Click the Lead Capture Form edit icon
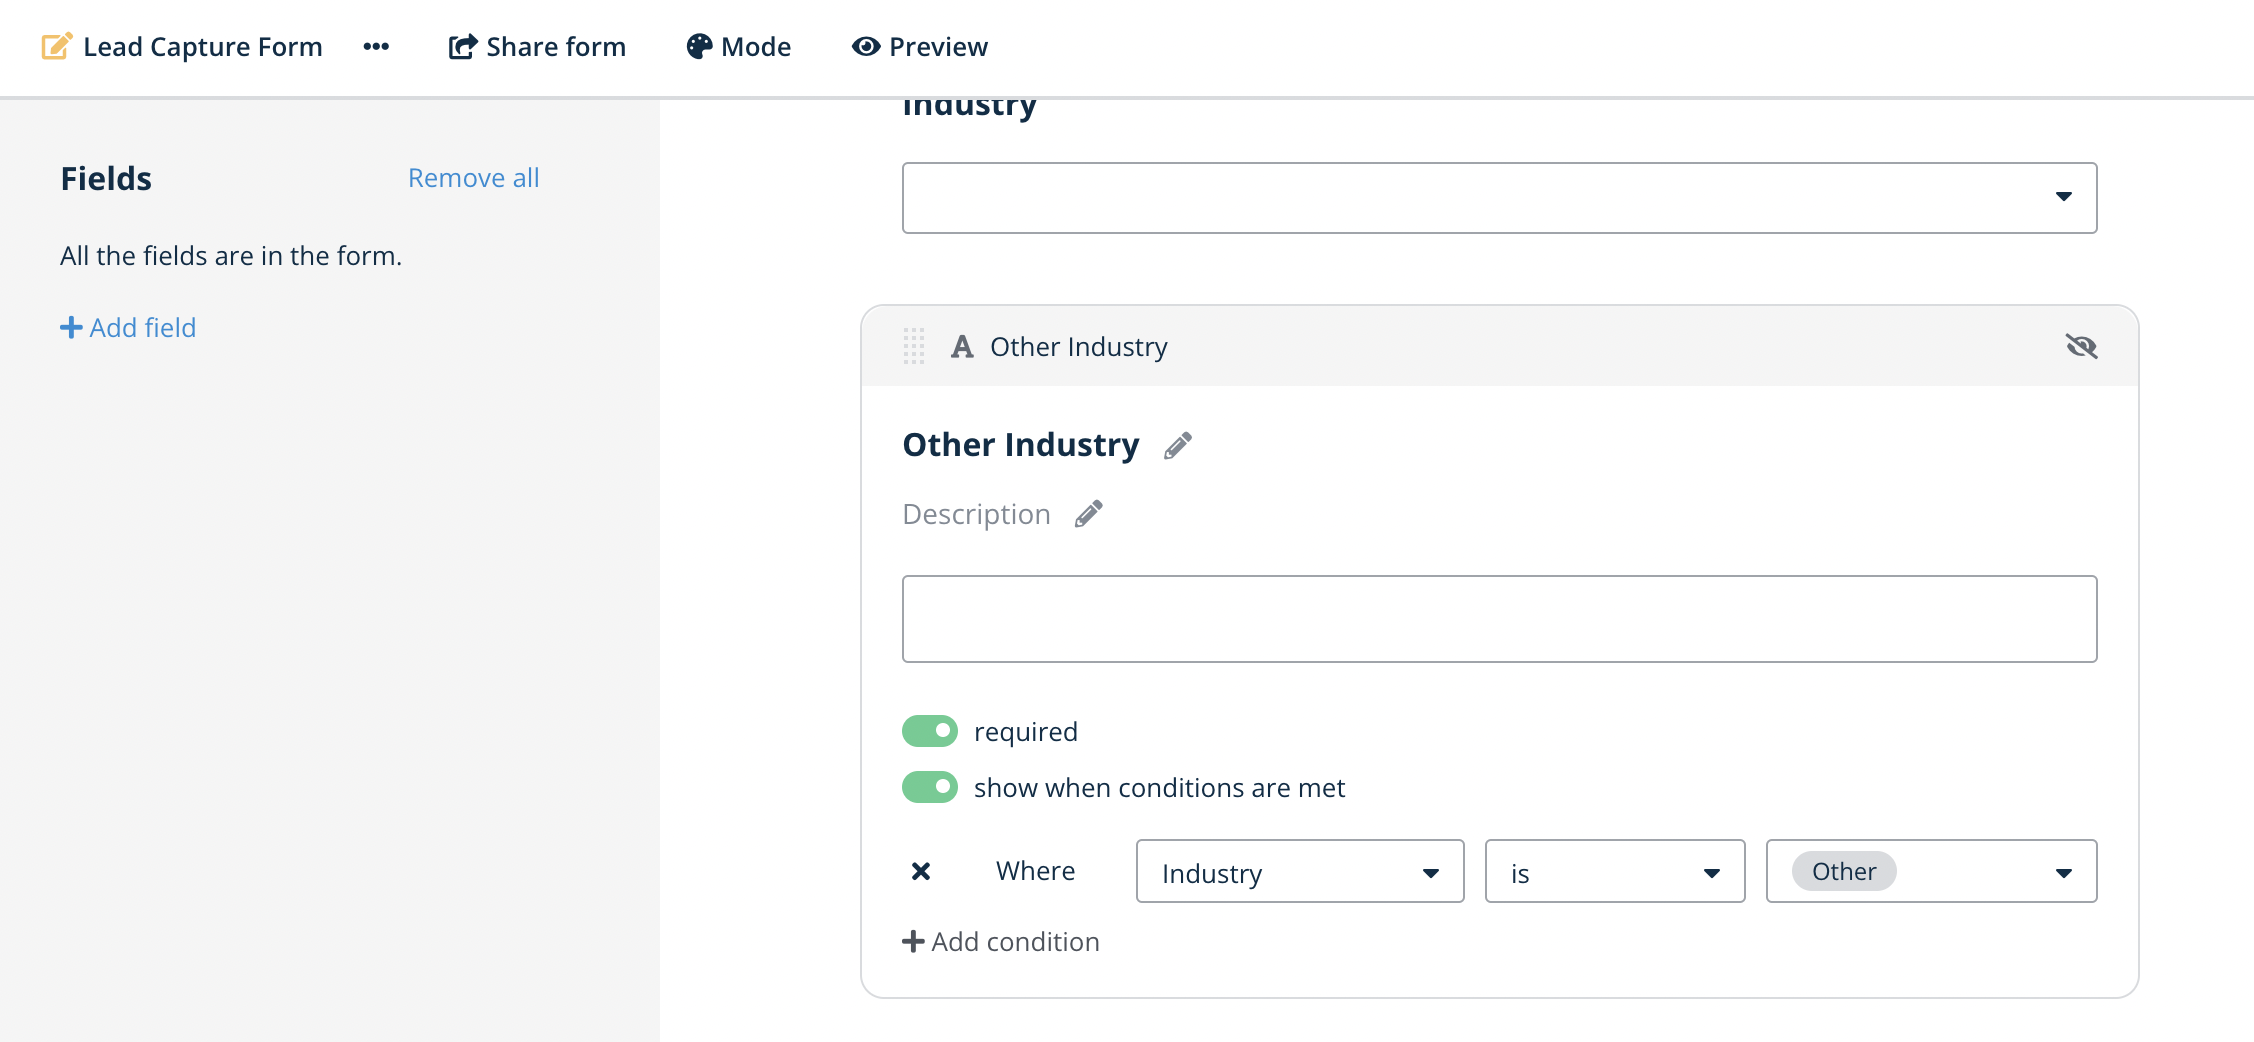This screenshot has height=1042, width=2254. click(56, 46)
